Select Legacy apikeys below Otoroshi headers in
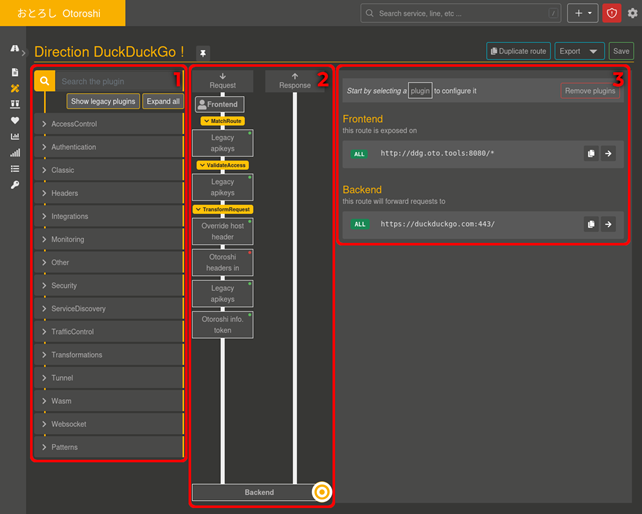The width and height of the screenshot is (642, 514). pyautogui.click(x=223, y=294)
